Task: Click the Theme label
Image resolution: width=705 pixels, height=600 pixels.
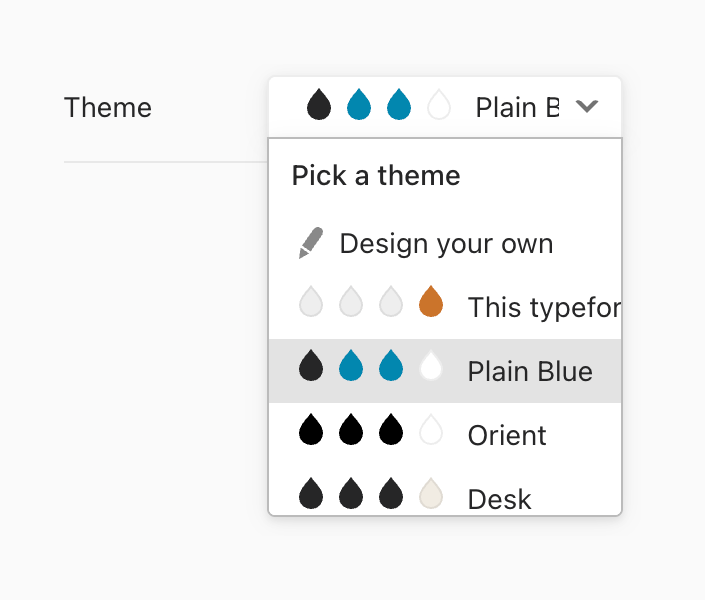Action: 108,107
